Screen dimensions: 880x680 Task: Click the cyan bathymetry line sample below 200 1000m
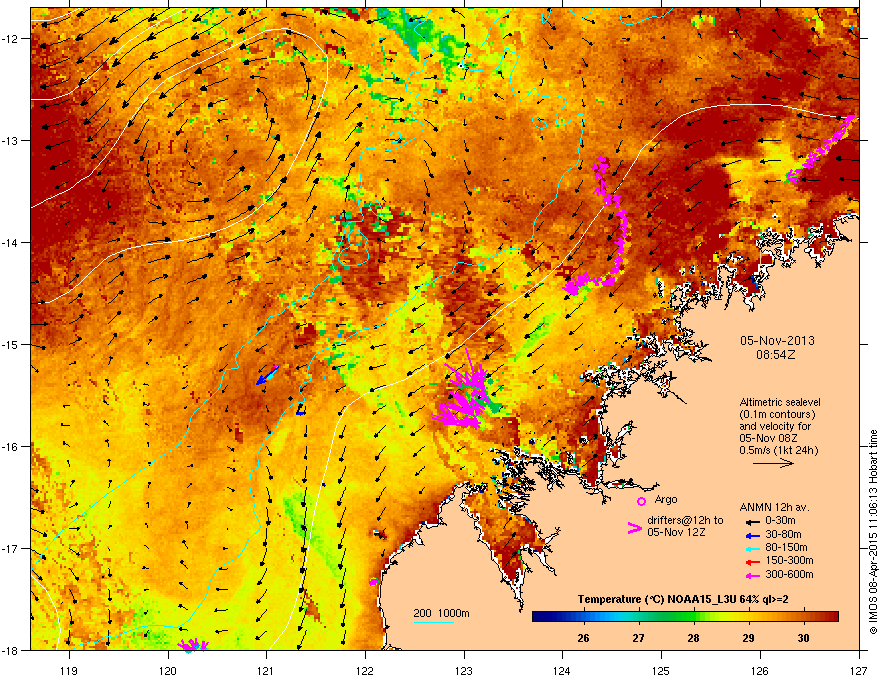[x=433, y=622]
